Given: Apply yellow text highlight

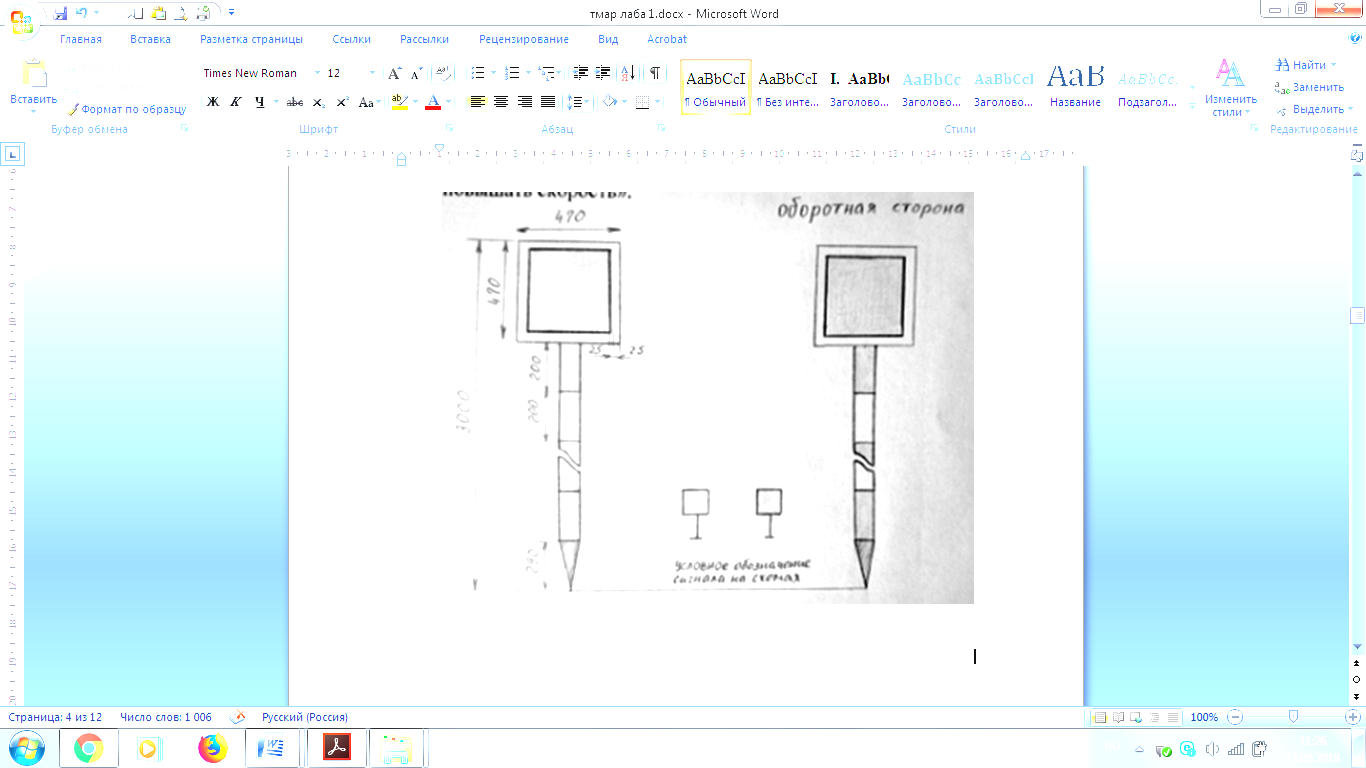Looking at the screenshot, I should click(x=399, y=102).
